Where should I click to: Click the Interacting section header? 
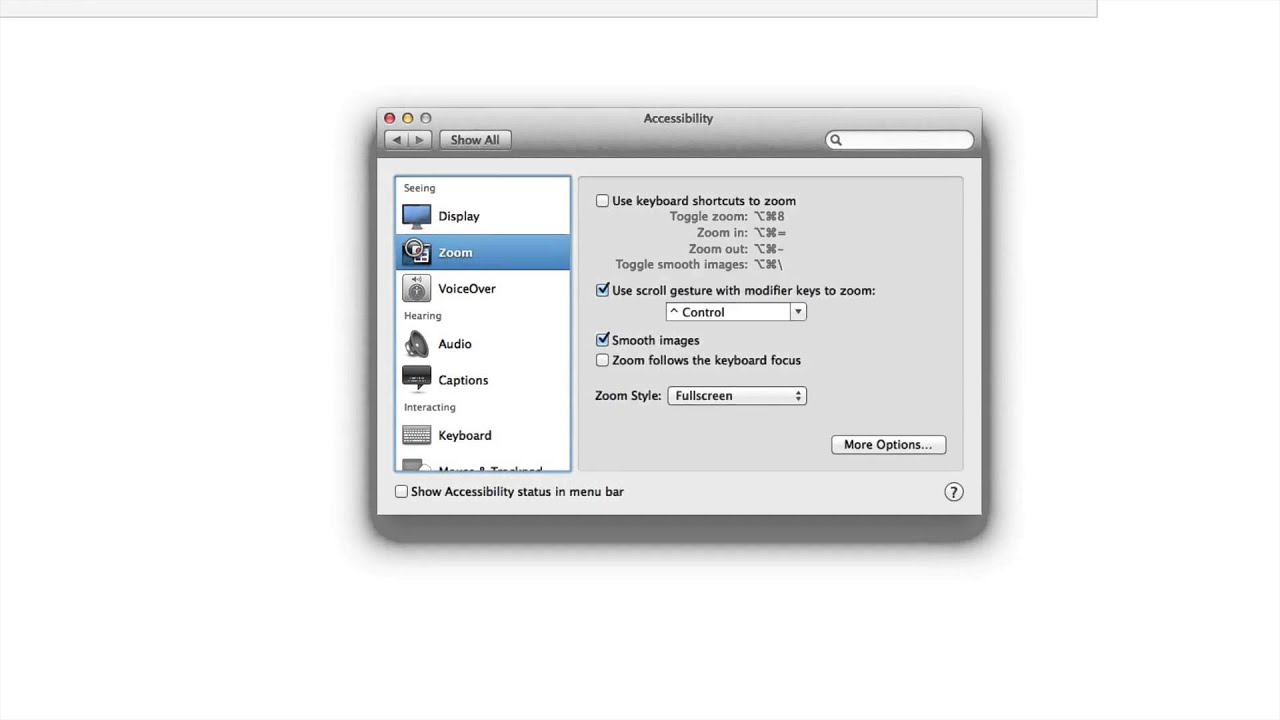(429, 408)
